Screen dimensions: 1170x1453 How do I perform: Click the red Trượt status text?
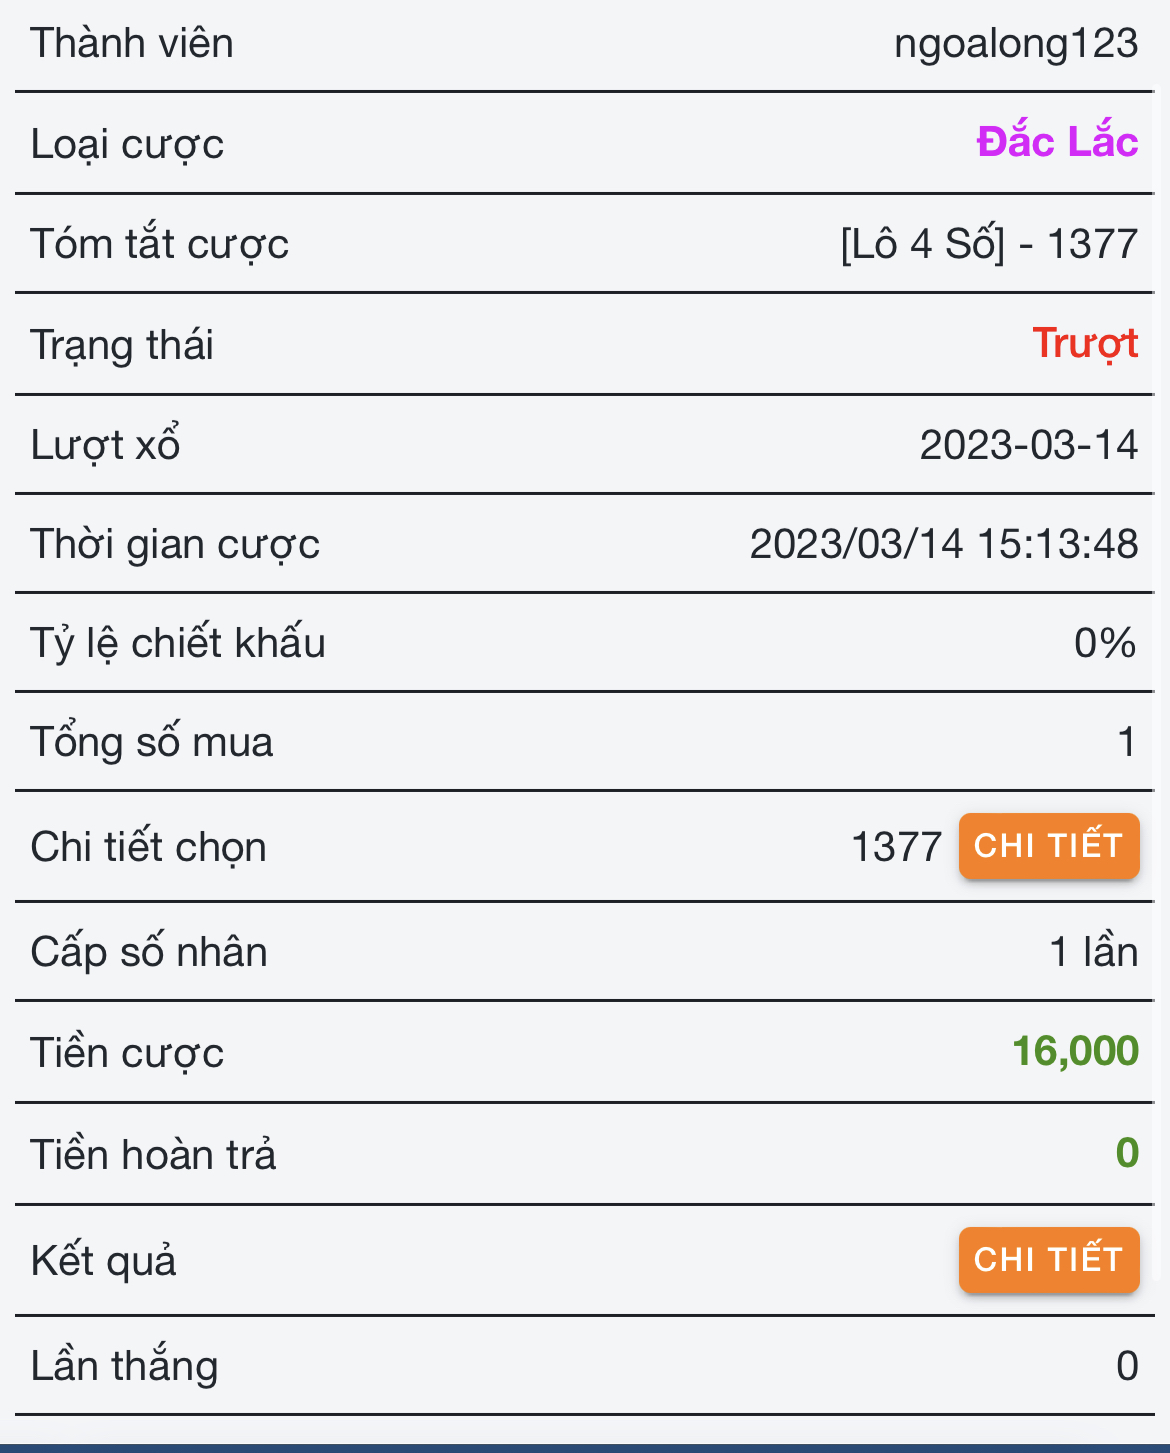coord(1084,344)
